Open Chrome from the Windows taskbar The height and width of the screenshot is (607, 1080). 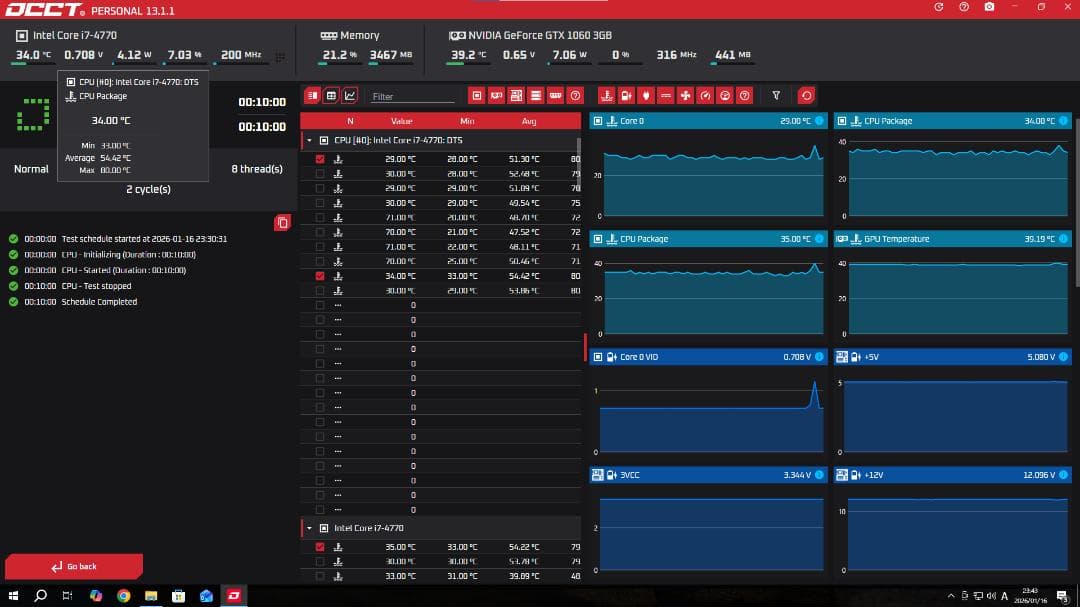coord(123,596)
